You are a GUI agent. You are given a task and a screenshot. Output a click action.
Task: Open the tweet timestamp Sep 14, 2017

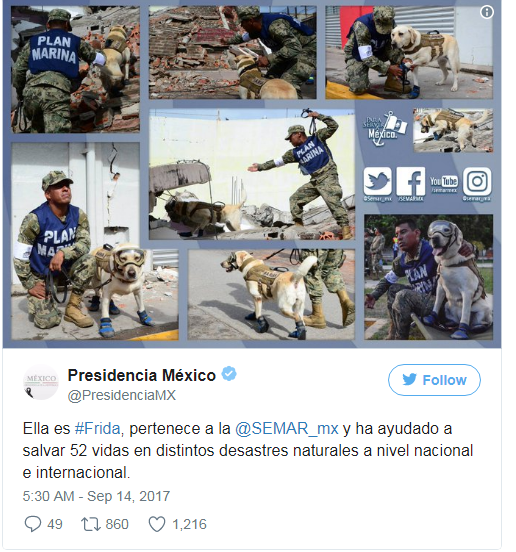pyautogui.click(x=96, y=496)
